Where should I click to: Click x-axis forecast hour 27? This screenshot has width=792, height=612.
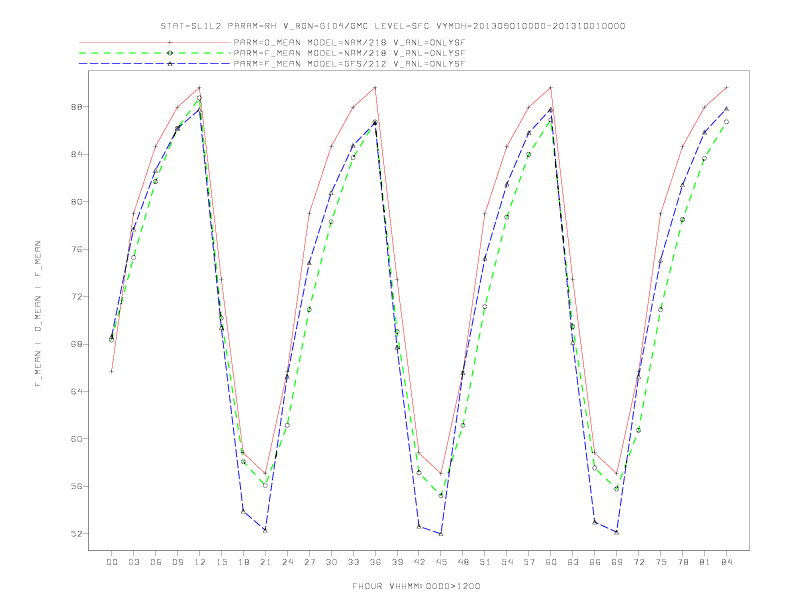[x=309, y=562]
